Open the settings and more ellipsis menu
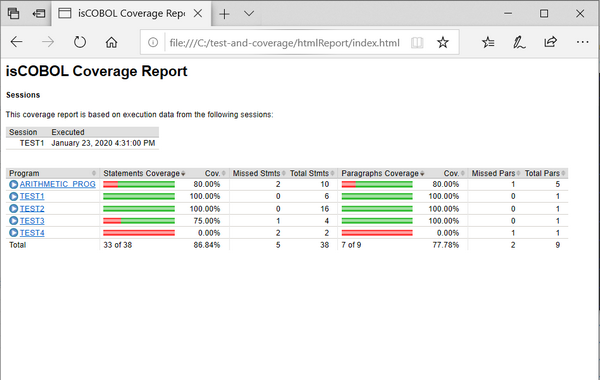The height and width of the screenshot is (380, 600). click(582, 42)
